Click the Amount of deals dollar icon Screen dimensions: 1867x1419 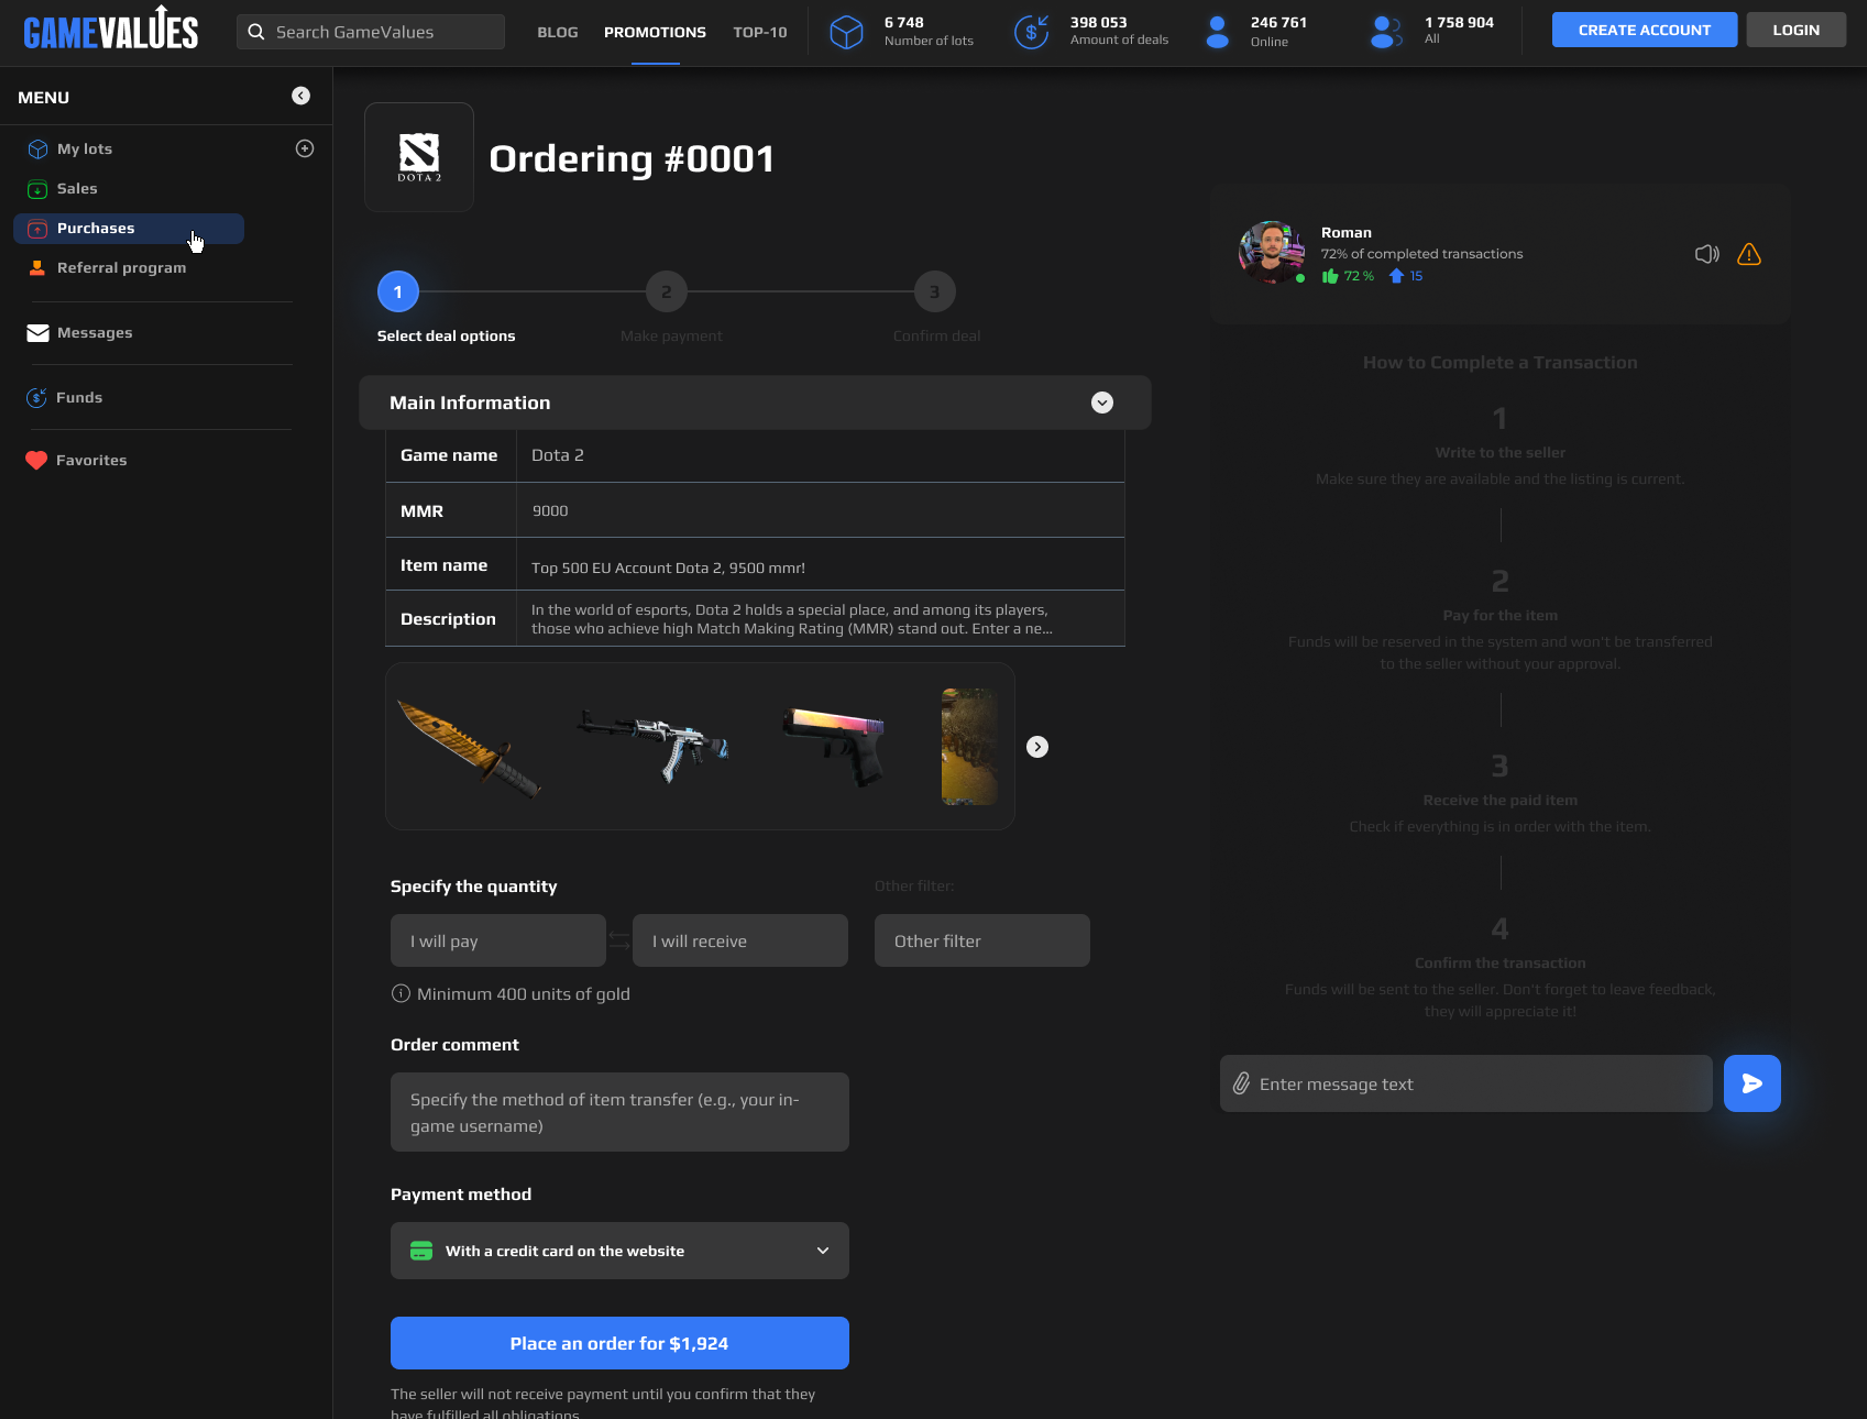click(1031, 31)
